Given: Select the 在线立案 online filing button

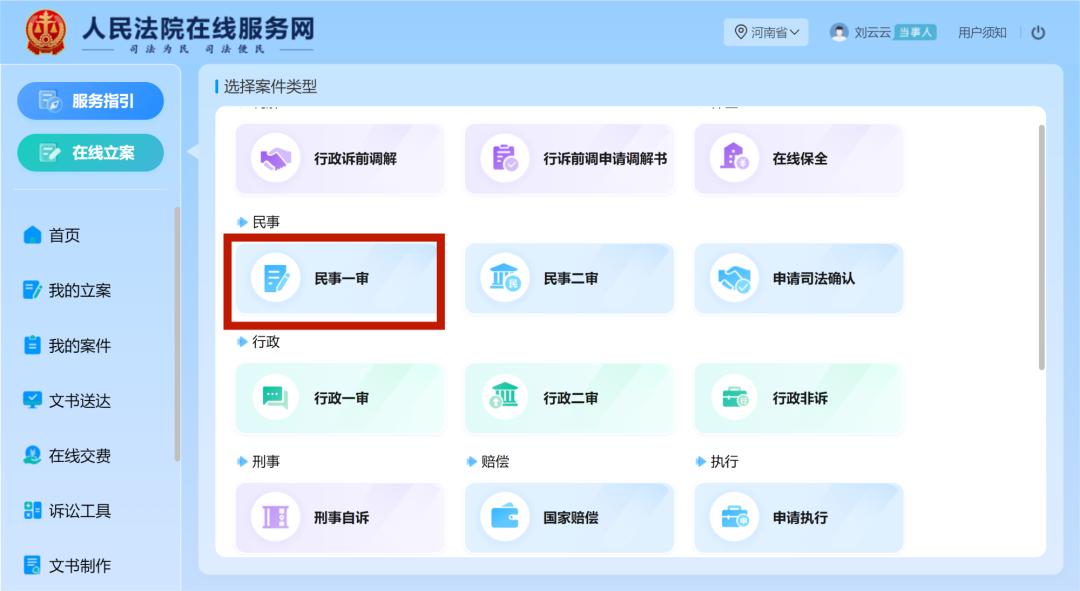Looking at the screenshot, I should [x=90, y=152].
